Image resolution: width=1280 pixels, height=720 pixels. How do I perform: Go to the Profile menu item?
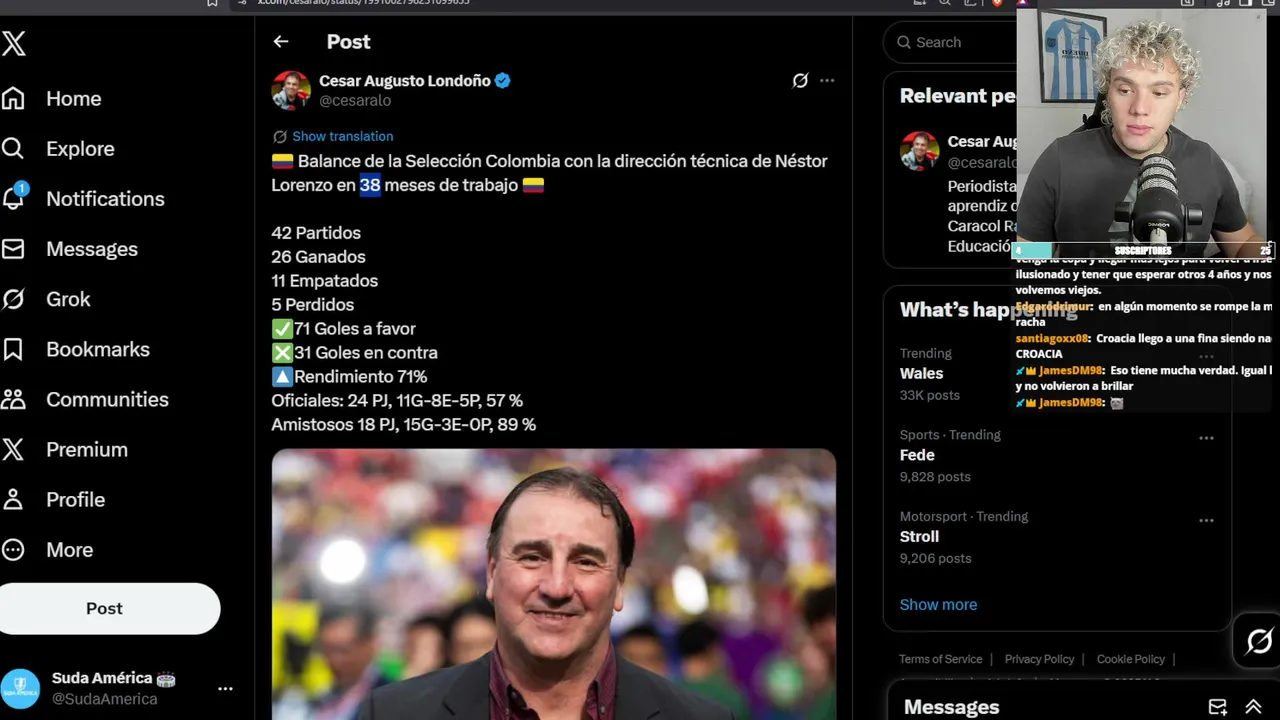[x=75, y=499]
